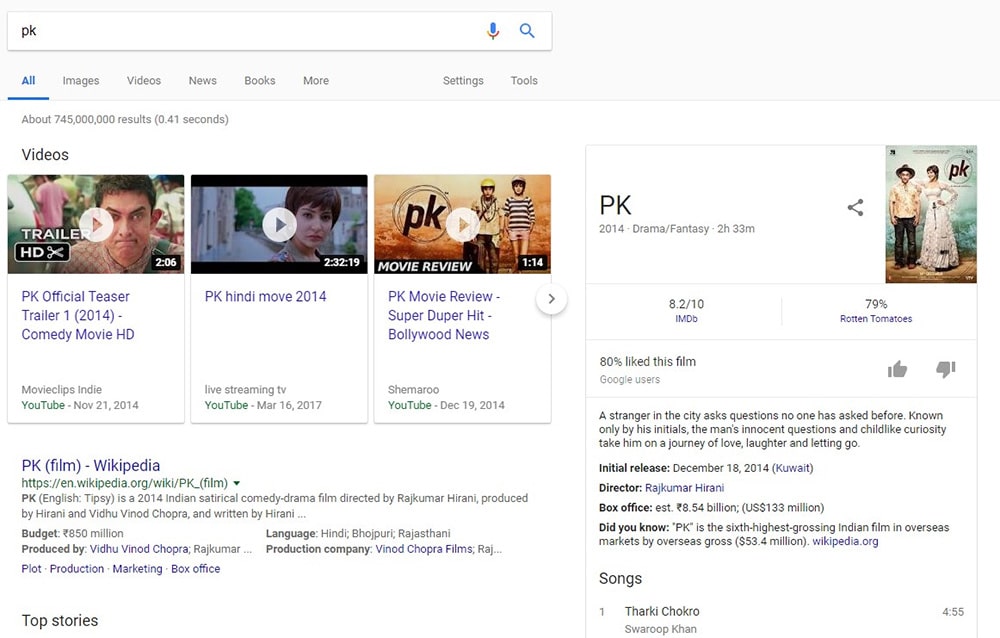Click the Shemaroo channel name
This screenshot has height=638, width=1000.
click(413, 389)
